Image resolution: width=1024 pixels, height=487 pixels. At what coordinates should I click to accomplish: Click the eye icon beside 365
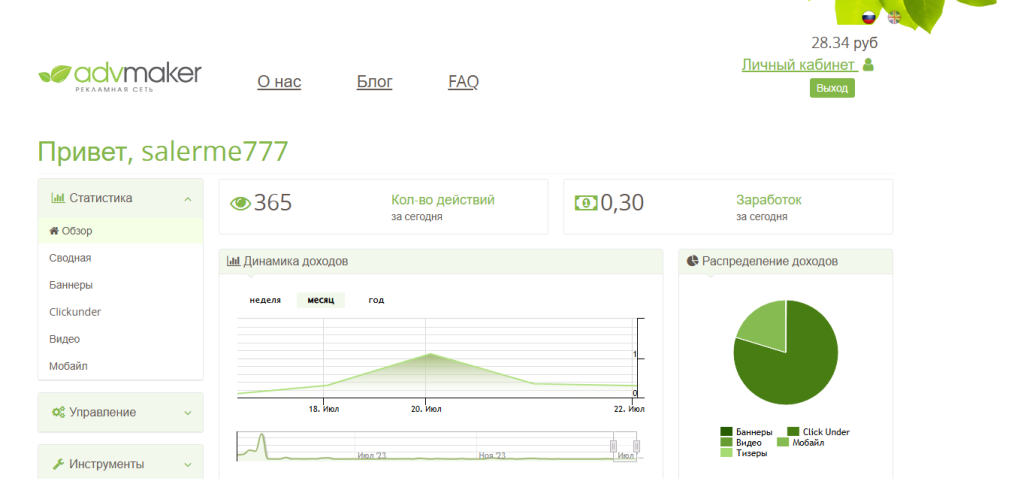[240, 204]
